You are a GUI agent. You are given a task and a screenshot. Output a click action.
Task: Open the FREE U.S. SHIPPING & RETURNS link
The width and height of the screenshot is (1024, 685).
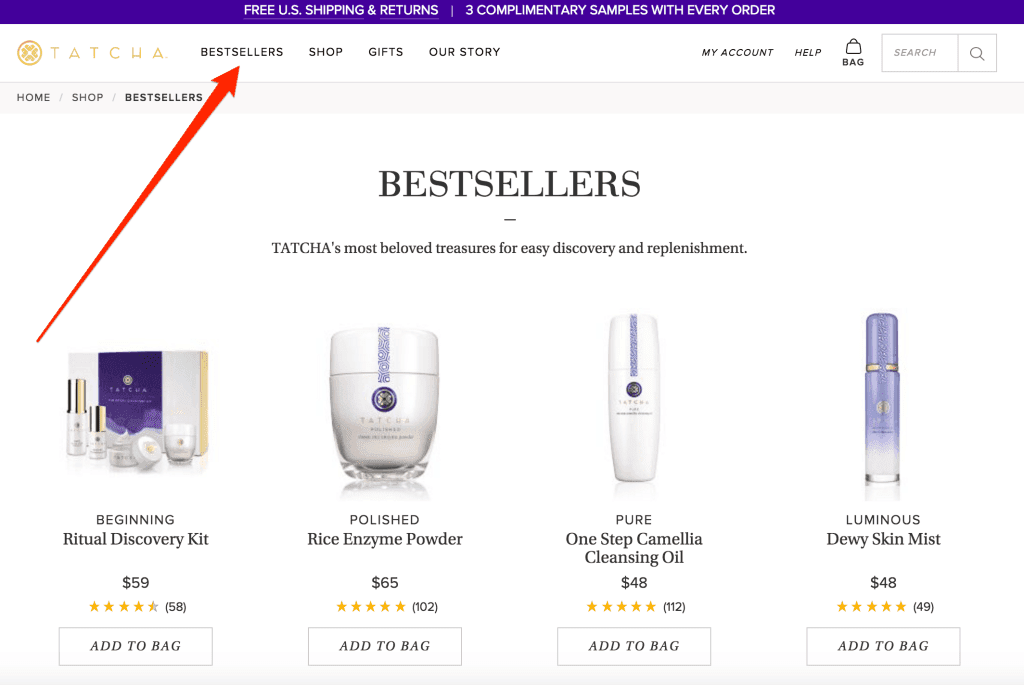[341, 10]
